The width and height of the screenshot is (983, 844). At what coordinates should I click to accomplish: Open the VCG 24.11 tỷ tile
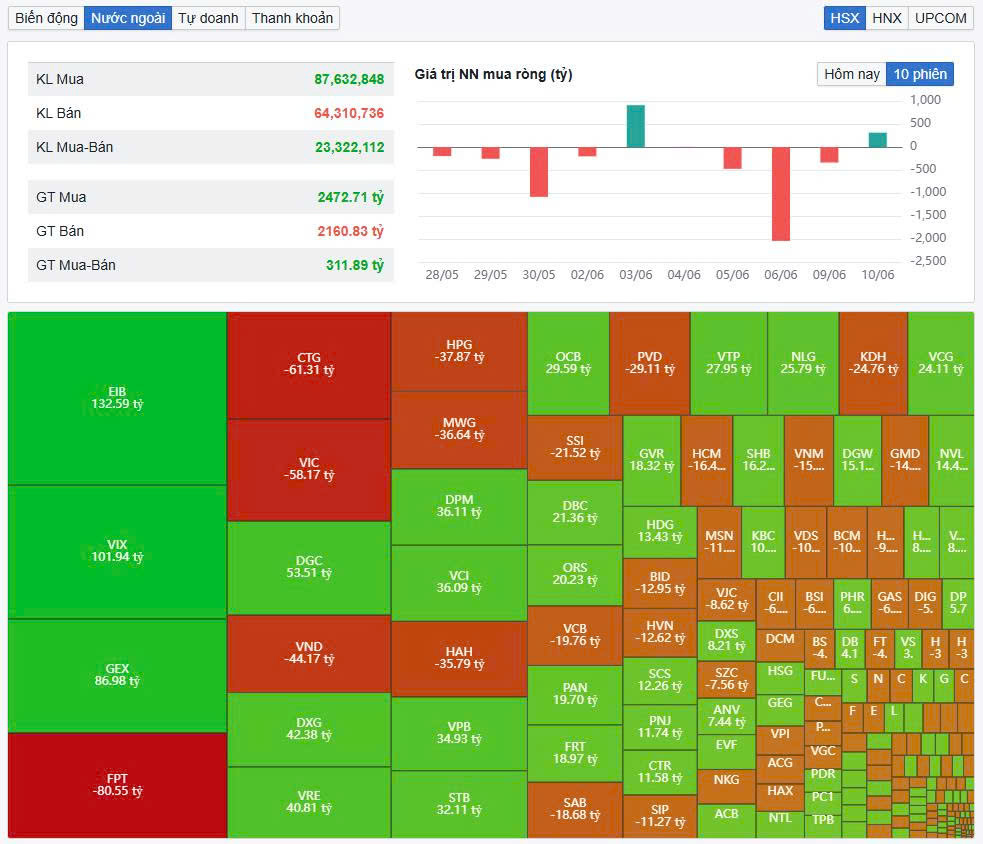click(941, 364)
